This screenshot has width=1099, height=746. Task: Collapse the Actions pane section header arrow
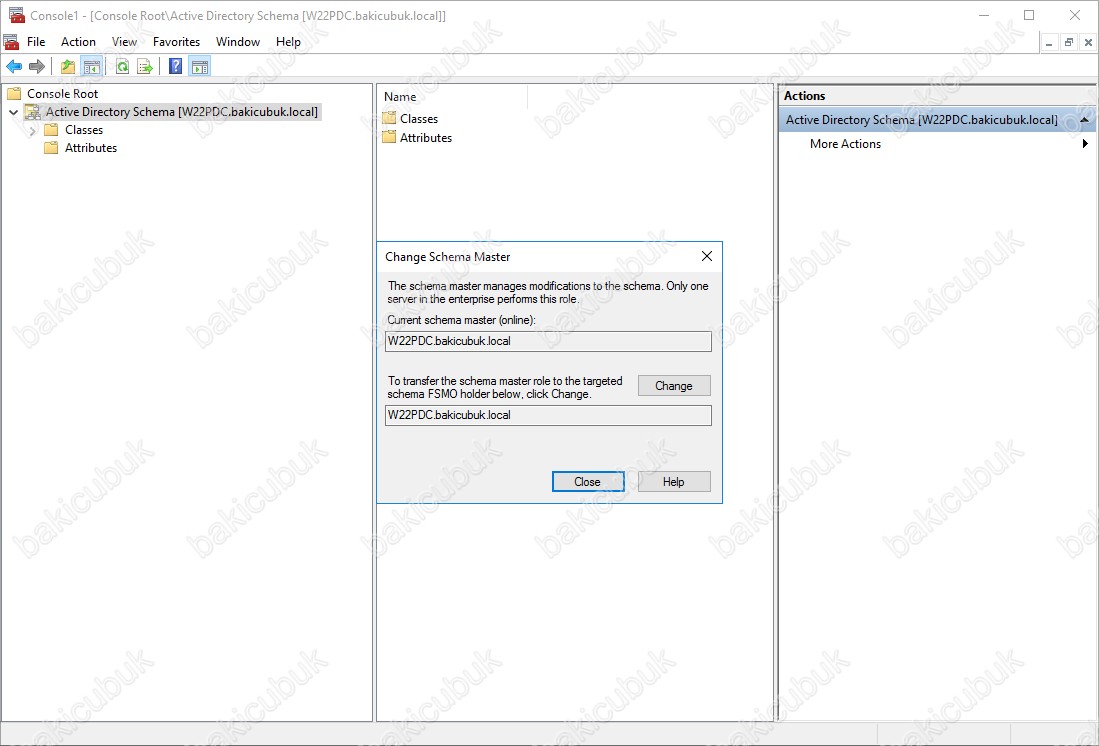click(1085, 120)
